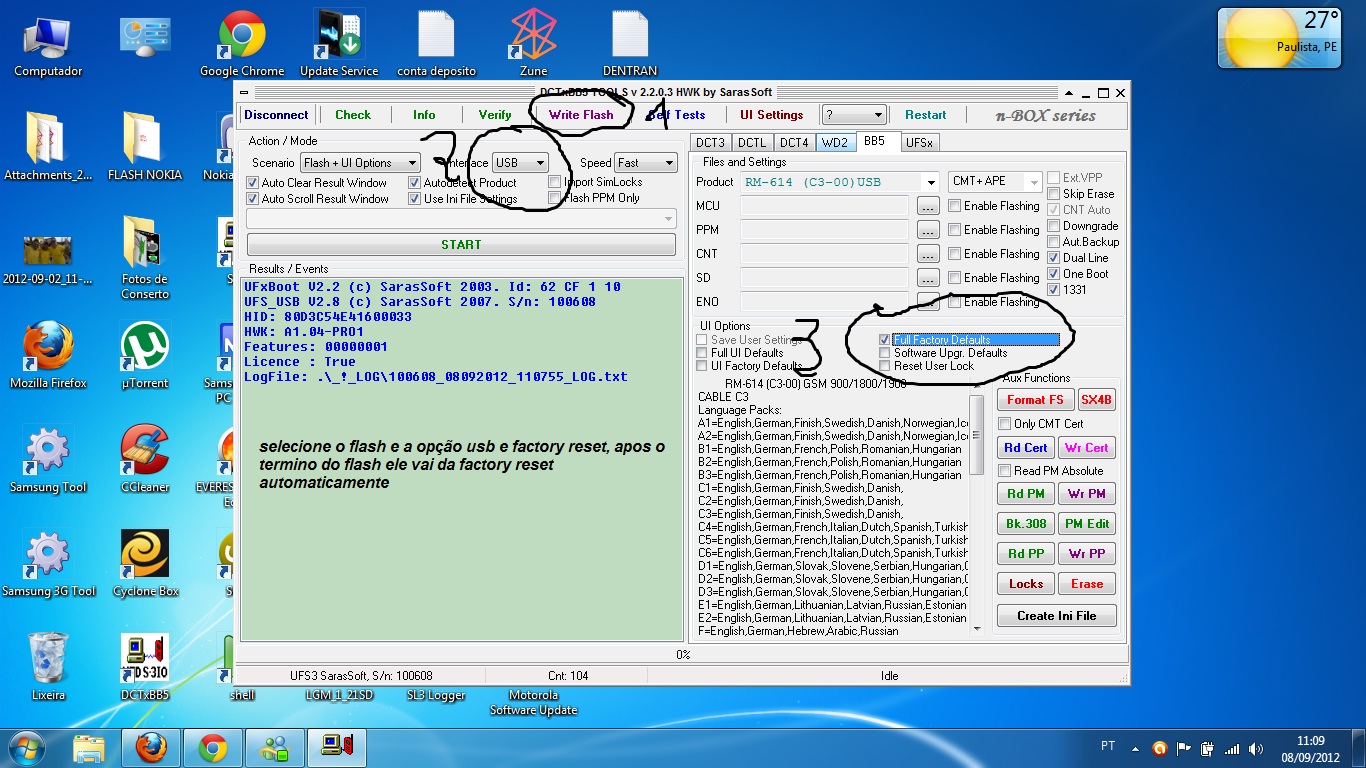1366x768 pixels.
Task: Toggle the One Boot checkbox
Action: pos(1053,274)
